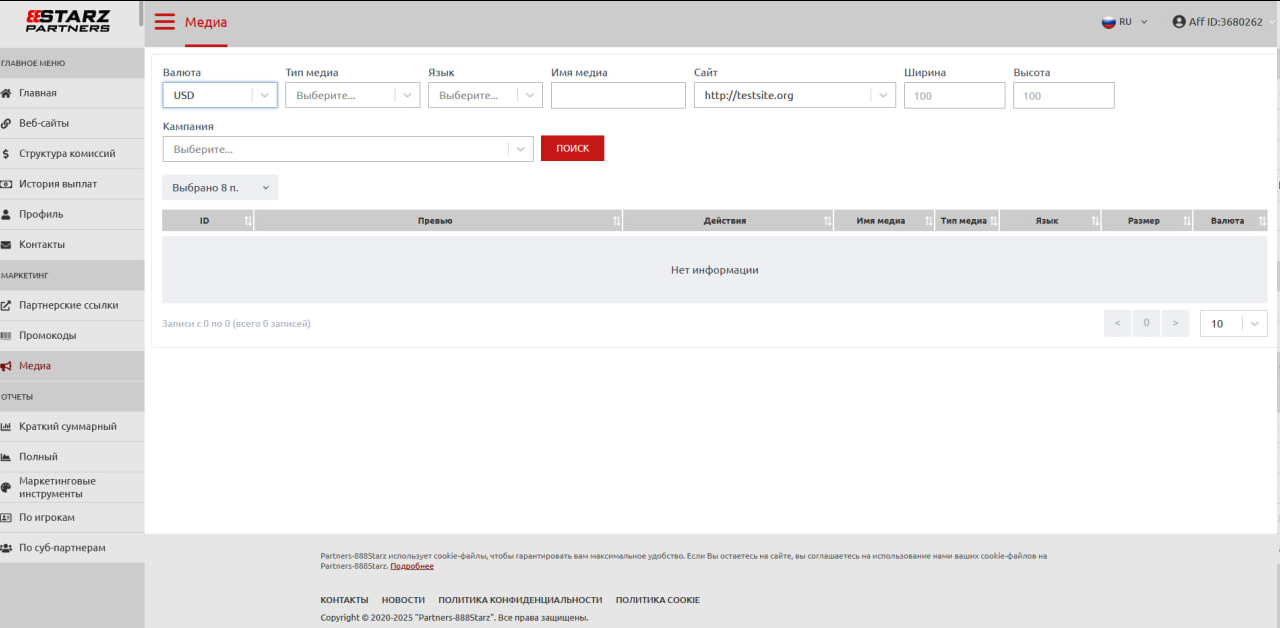Open История выплат sidebar item
Viewport: 1280px width, 628px height.
tap(58, 184)
